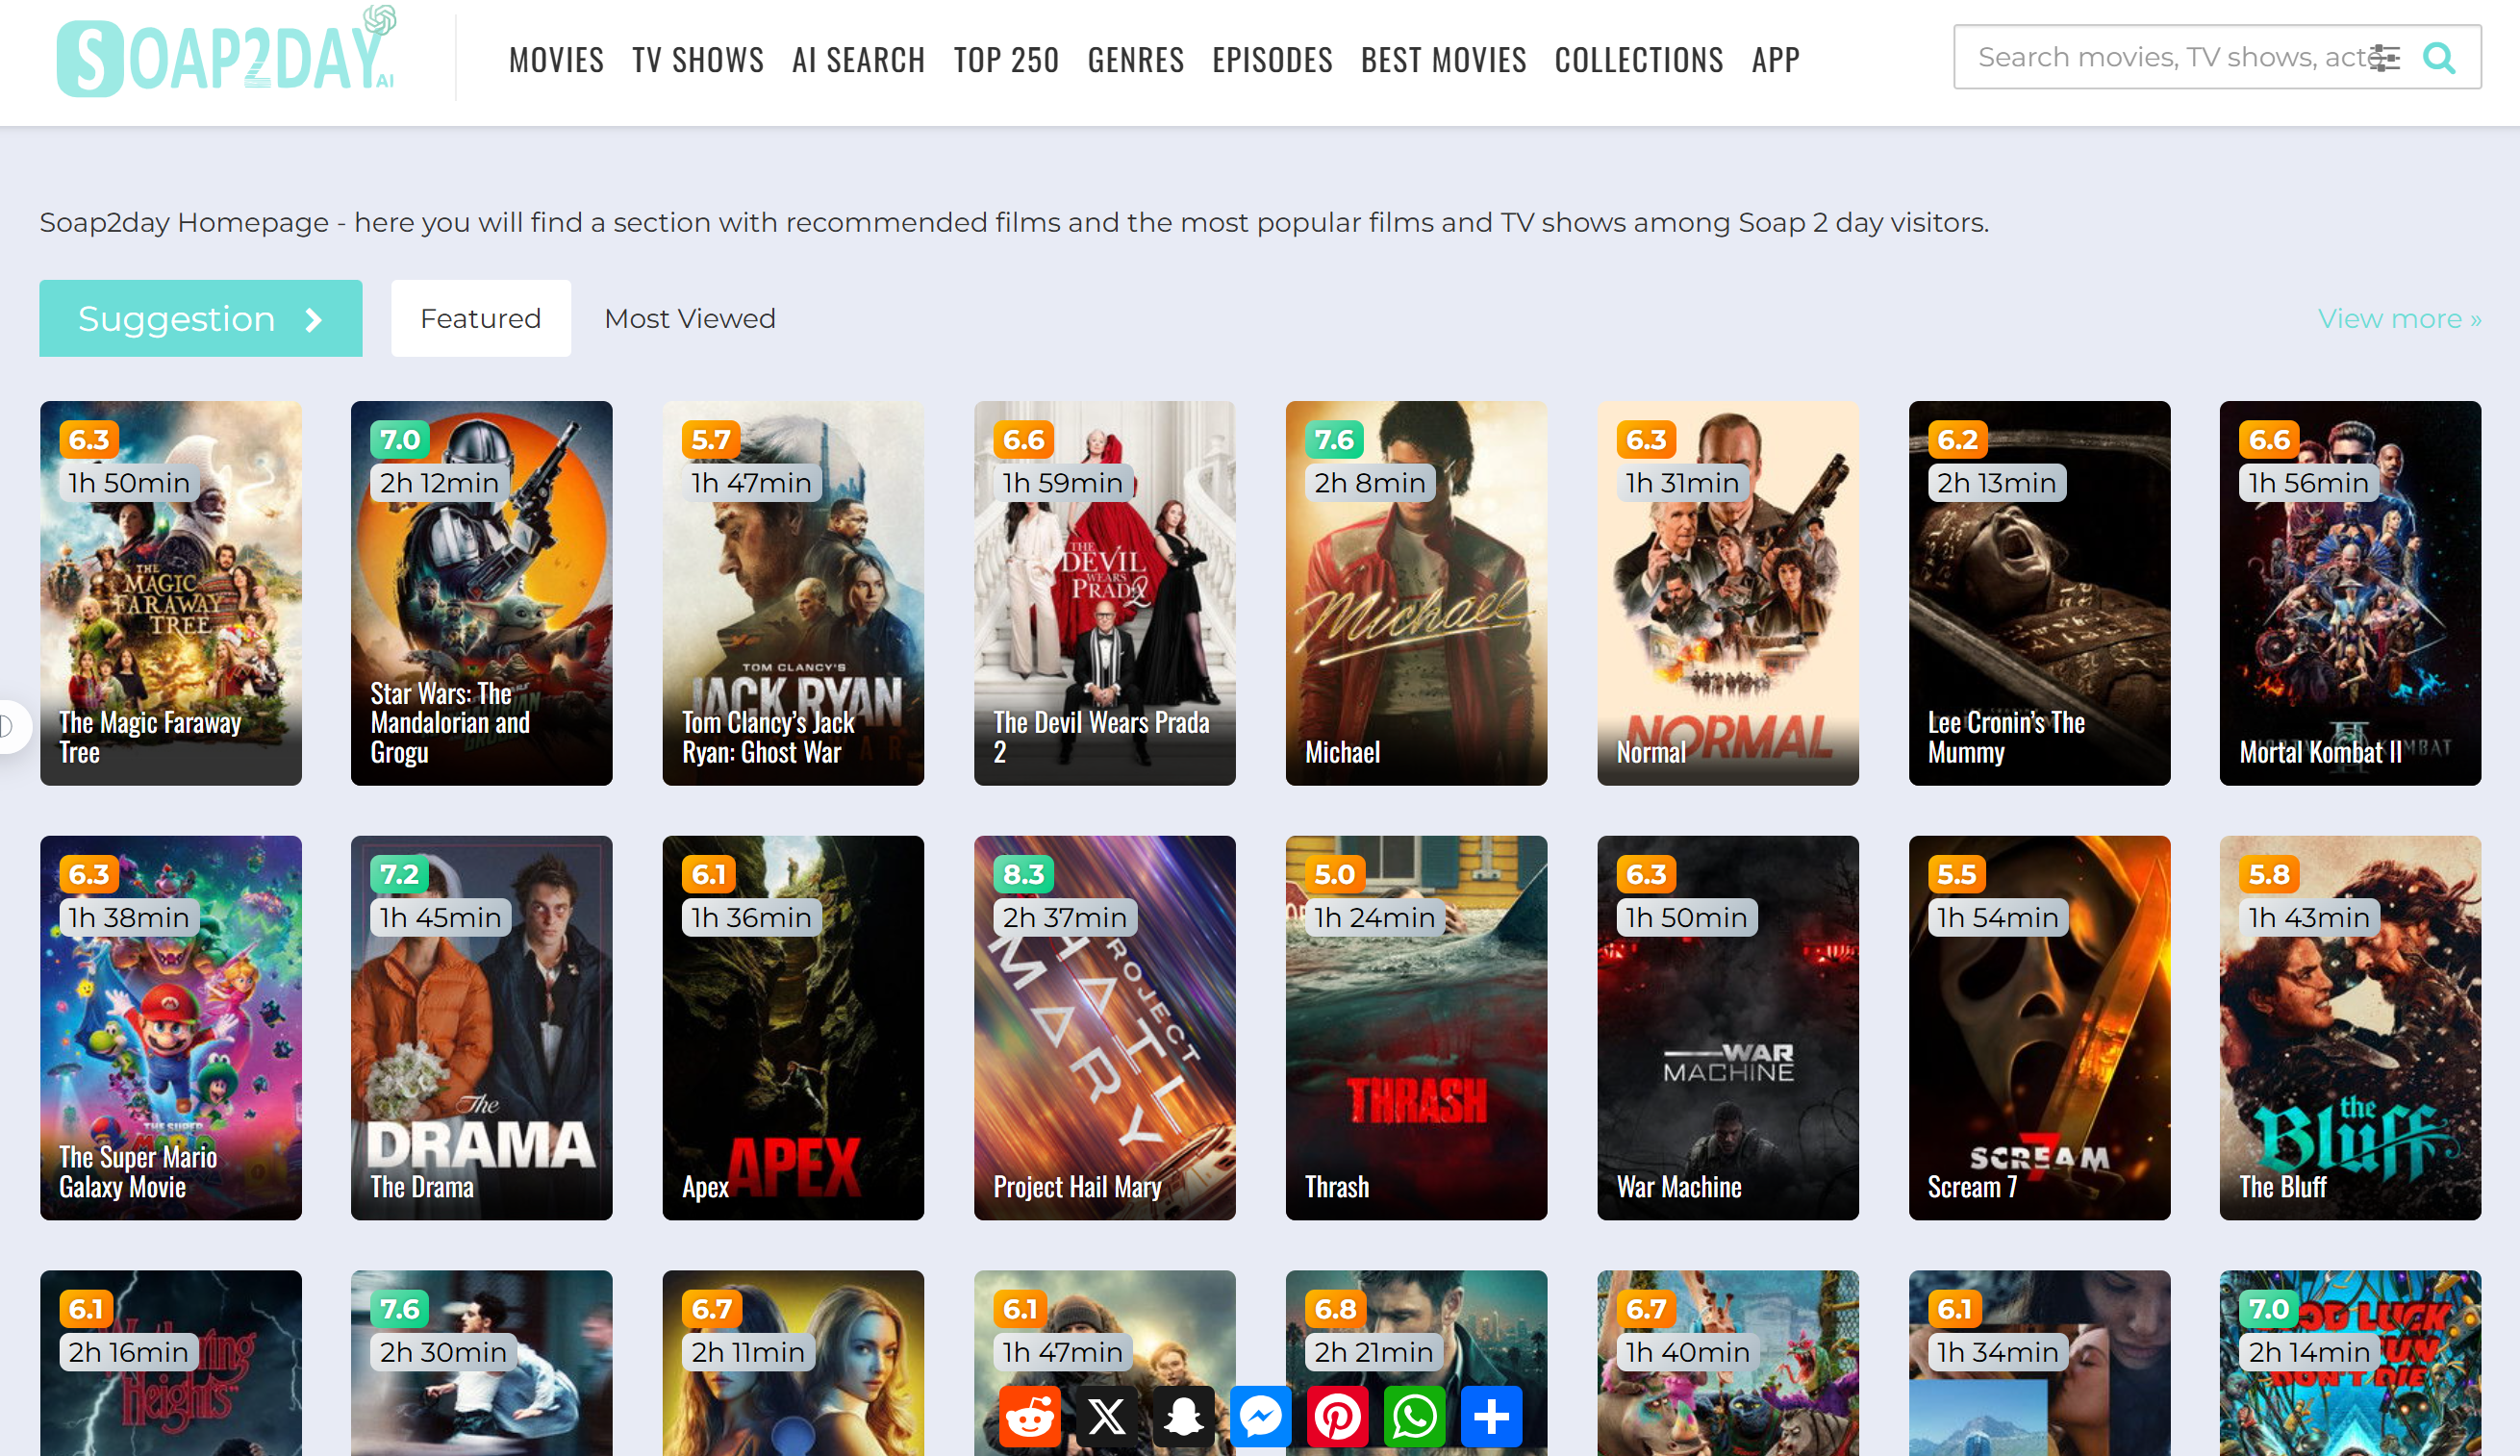Image resolution: width=2520 pixels, height=1456 pixels.
Task: Open the Top 250 page
Action: [x=1006, y=60]
